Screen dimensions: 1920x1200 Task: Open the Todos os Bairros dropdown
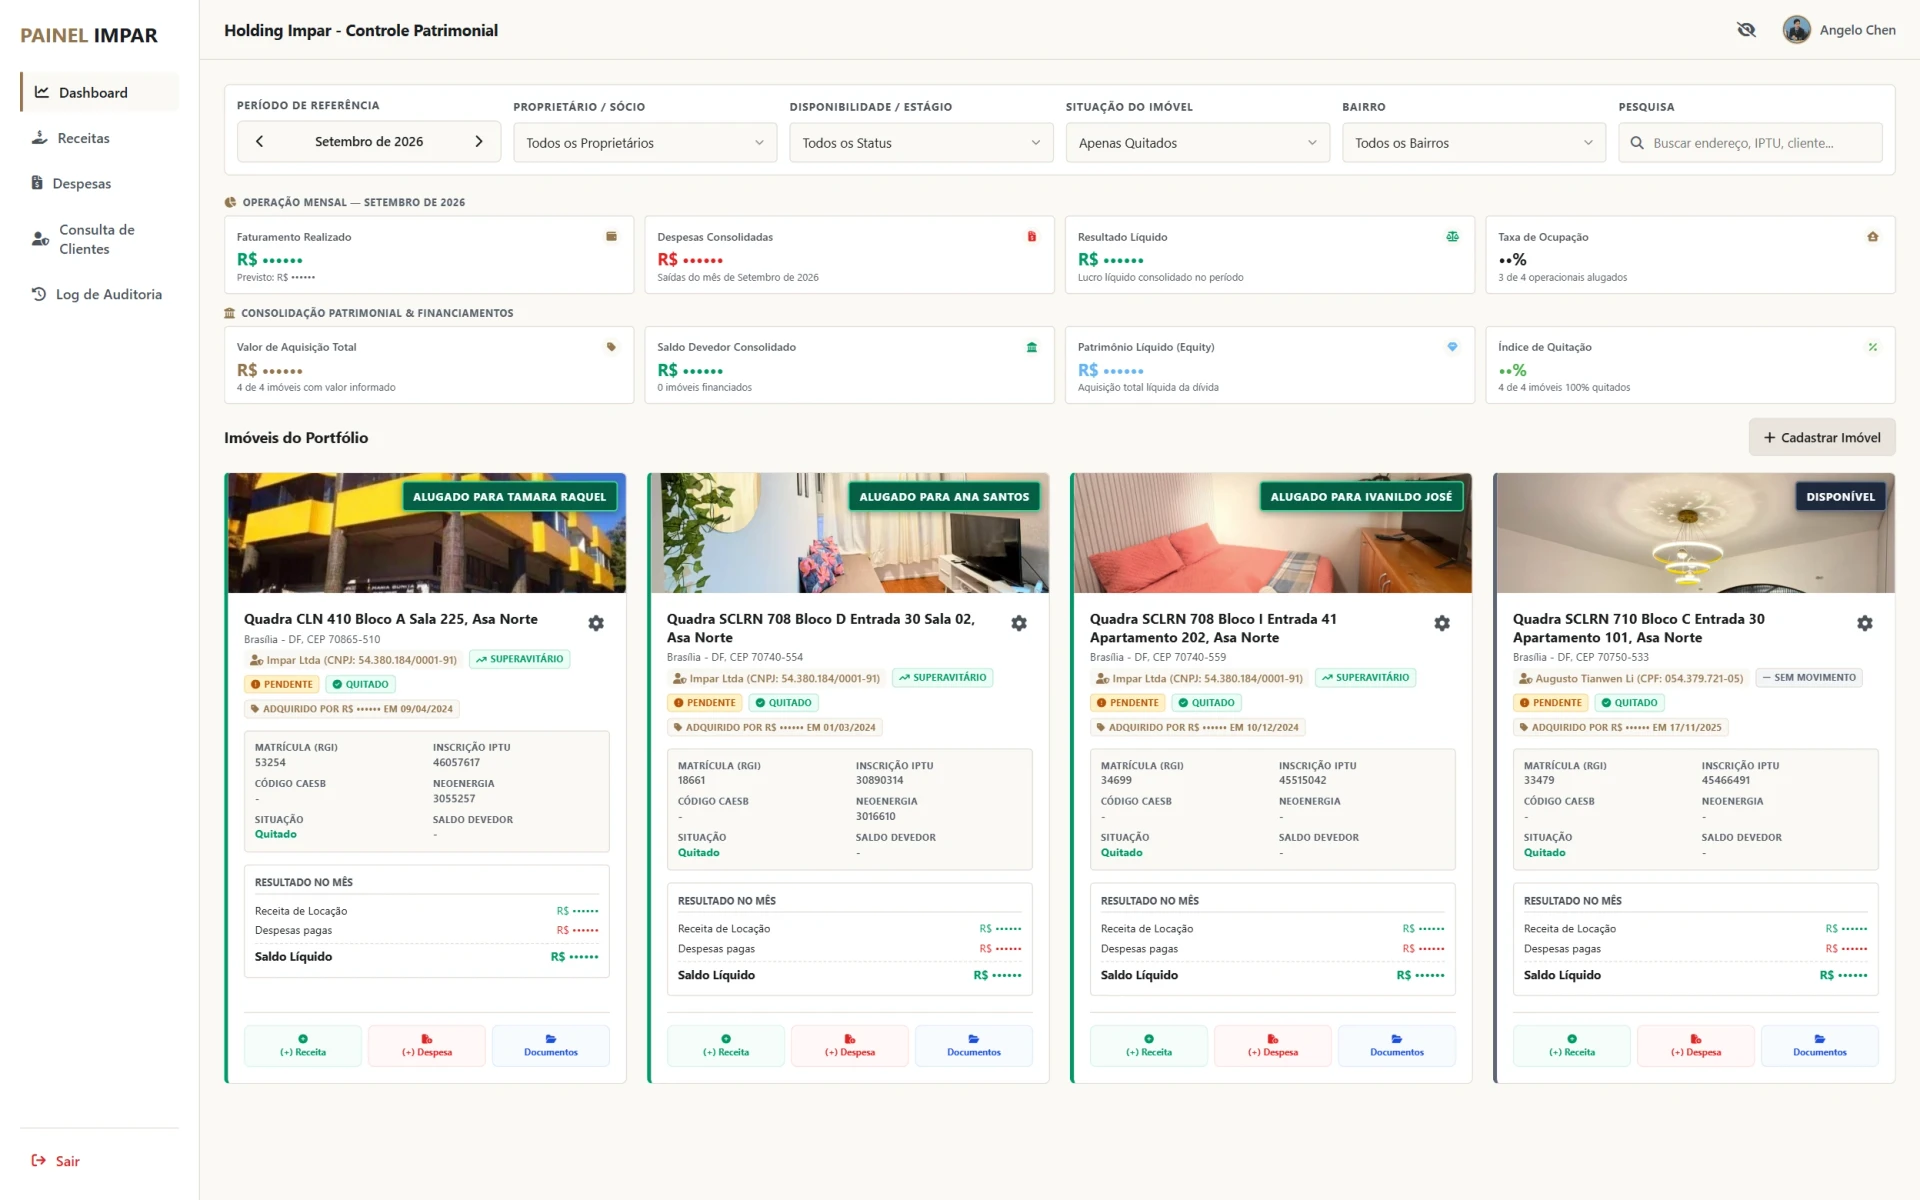click(x=1473, y=143)
